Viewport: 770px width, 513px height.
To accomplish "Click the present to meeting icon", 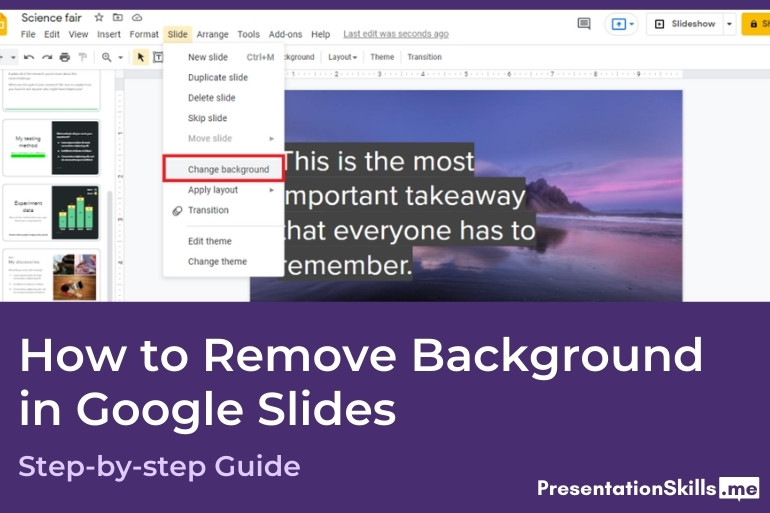I will (618, 24).
